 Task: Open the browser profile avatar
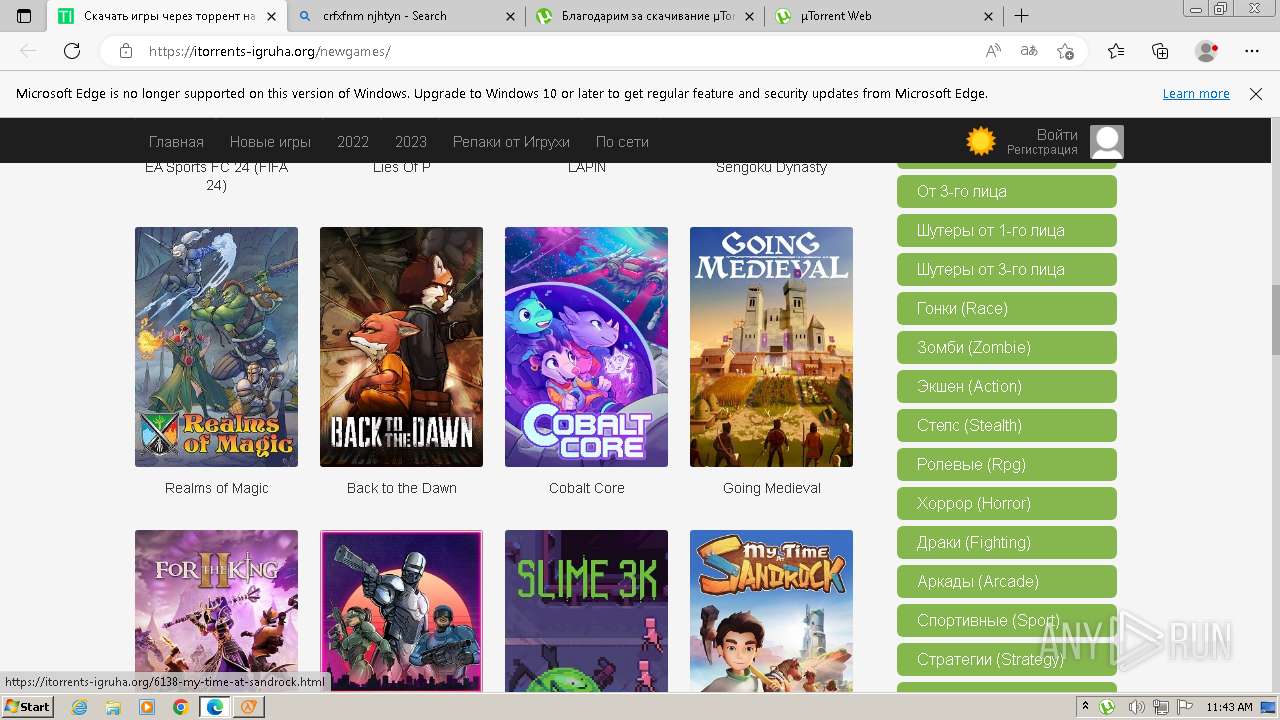tap(1206, 51)
